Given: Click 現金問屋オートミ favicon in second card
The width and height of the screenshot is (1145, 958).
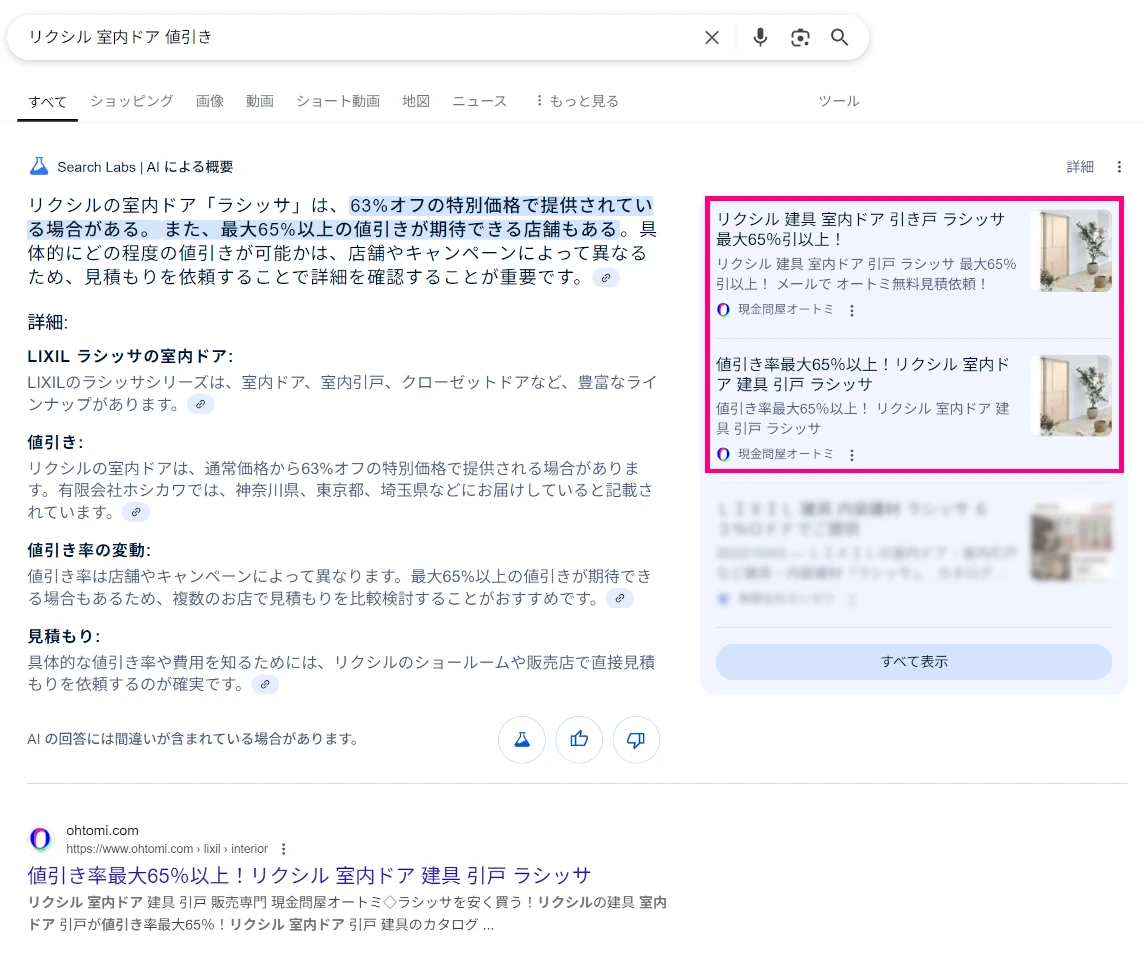Looking at the screenshot, I should pos(723,454).
